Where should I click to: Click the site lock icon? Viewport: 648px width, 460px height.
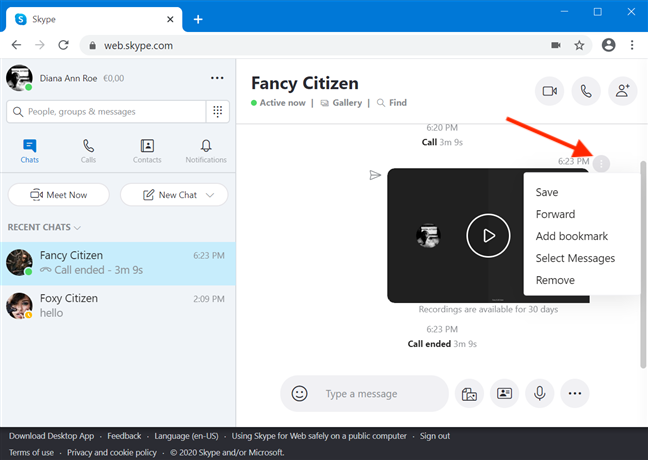(93, 45)
